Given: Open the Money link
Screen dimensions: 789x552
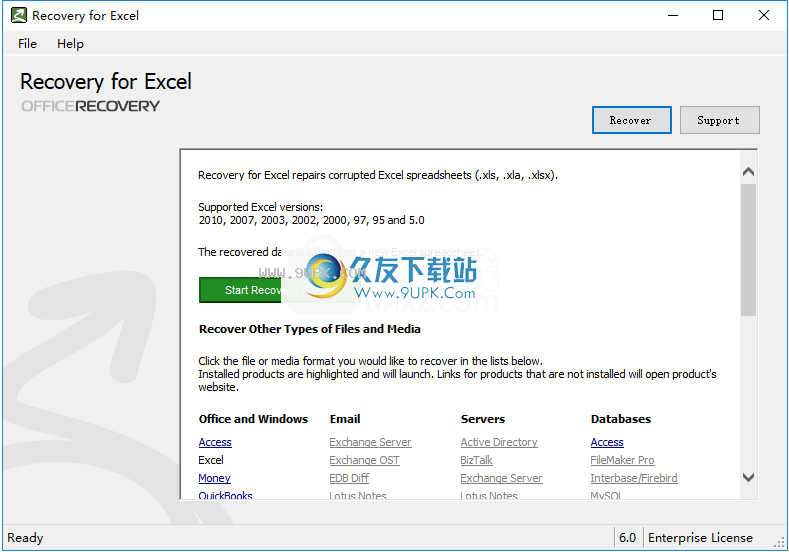Looking at the screenshot, I should [x=214, y=478].
